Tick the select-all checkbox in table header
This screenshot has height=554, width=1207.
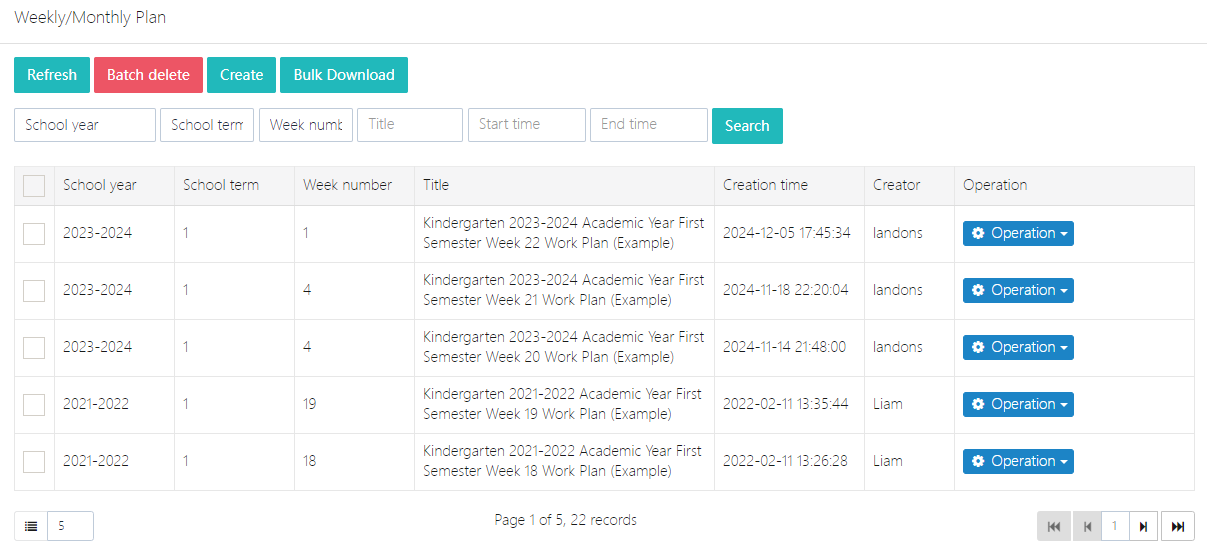[34, 186]
